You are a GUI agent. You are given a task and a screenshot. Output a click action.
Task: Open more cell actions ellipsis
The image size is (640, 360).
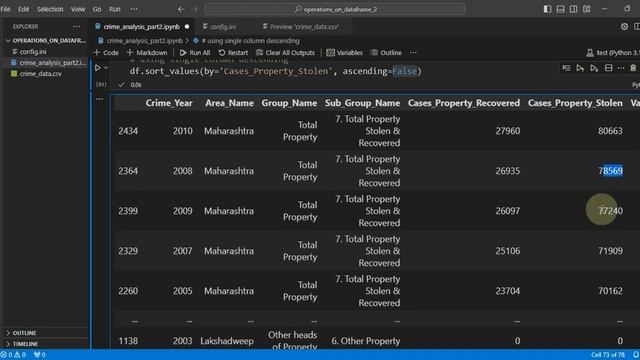point(621,68)
